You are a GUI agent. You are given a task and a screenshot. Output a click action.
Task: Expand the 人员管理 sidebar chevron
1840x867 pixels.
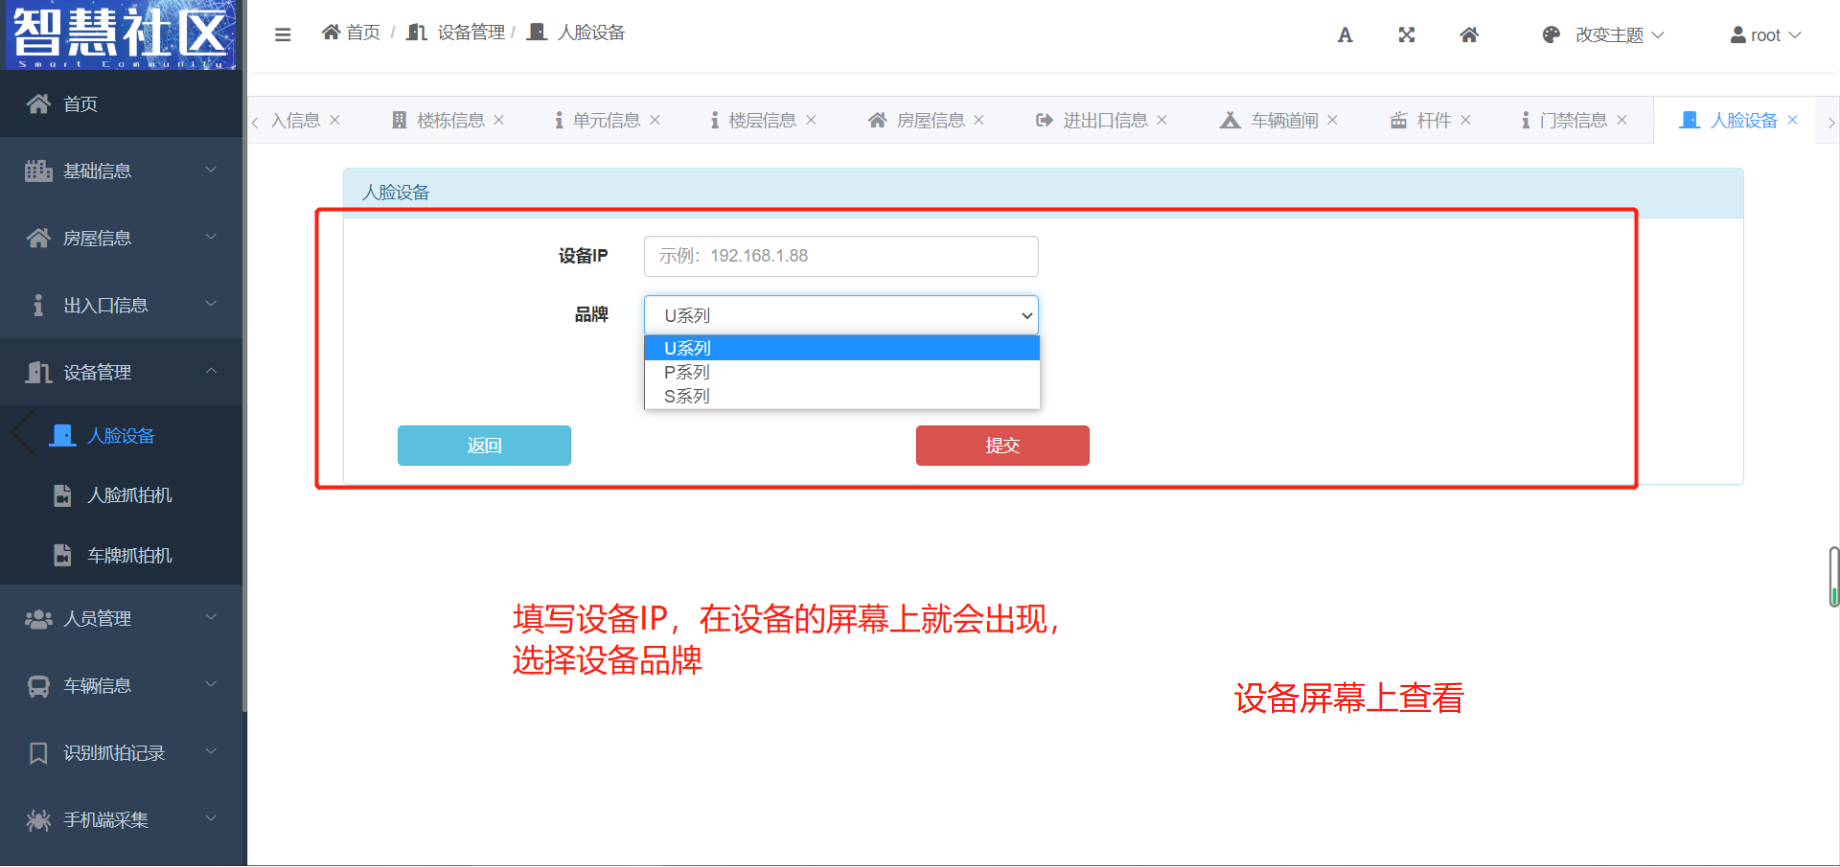pyautogui.click(x=211, y=618)
